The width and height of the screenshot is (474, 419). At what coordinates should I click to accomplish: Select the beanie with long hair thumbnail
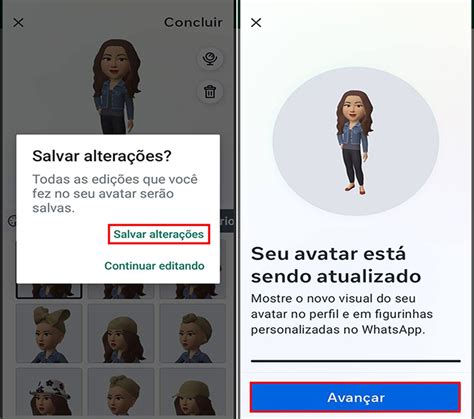click(121, 333)
